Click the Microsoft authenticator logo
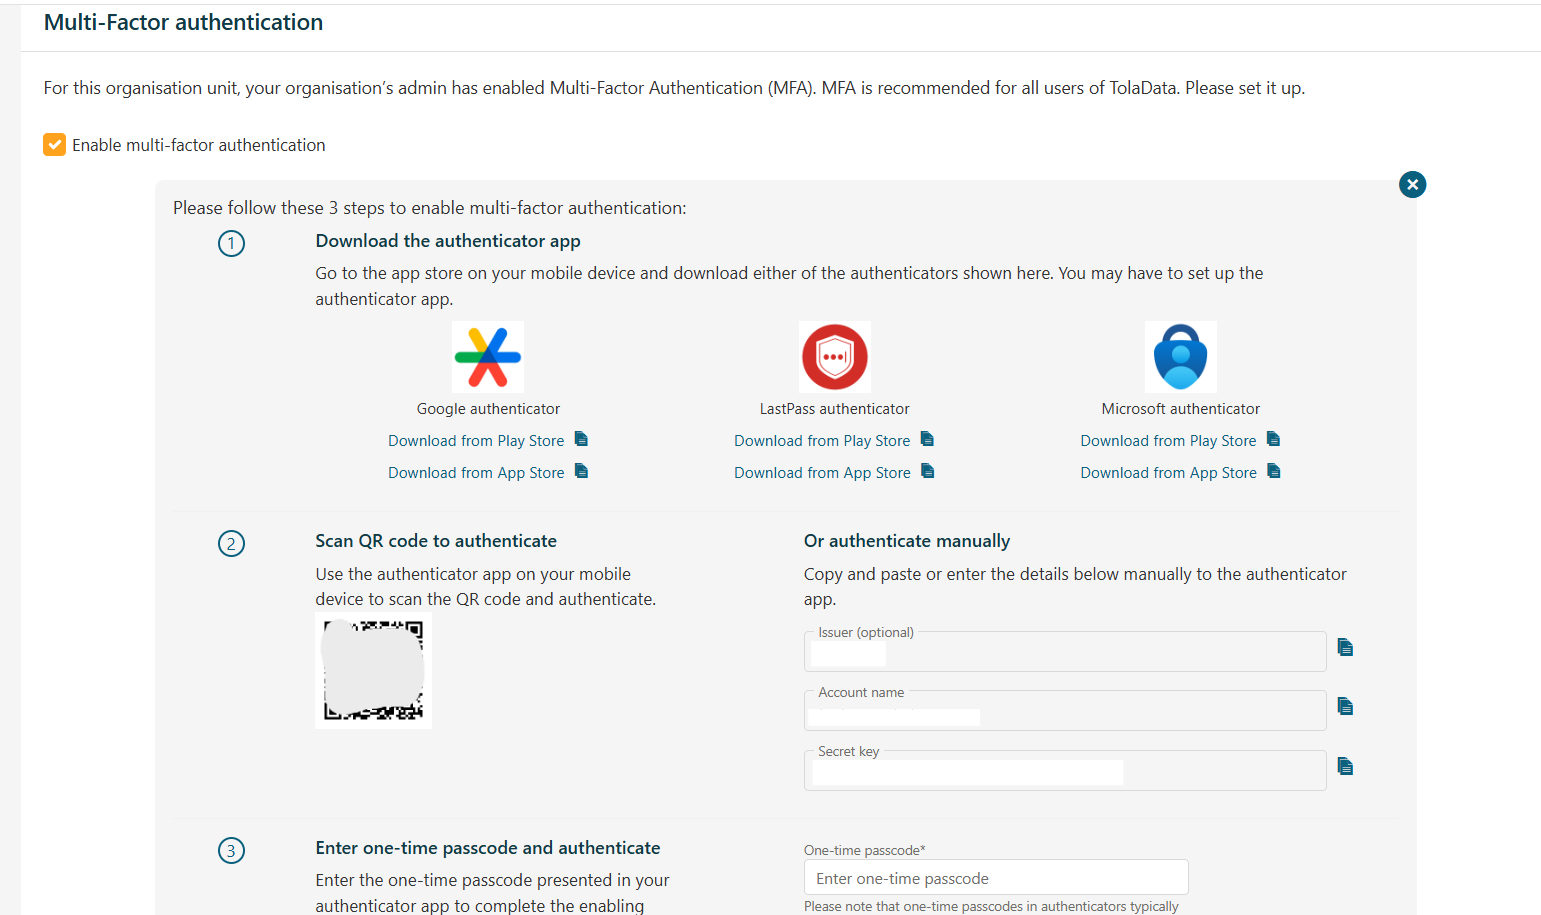 tap(1181, 357)
